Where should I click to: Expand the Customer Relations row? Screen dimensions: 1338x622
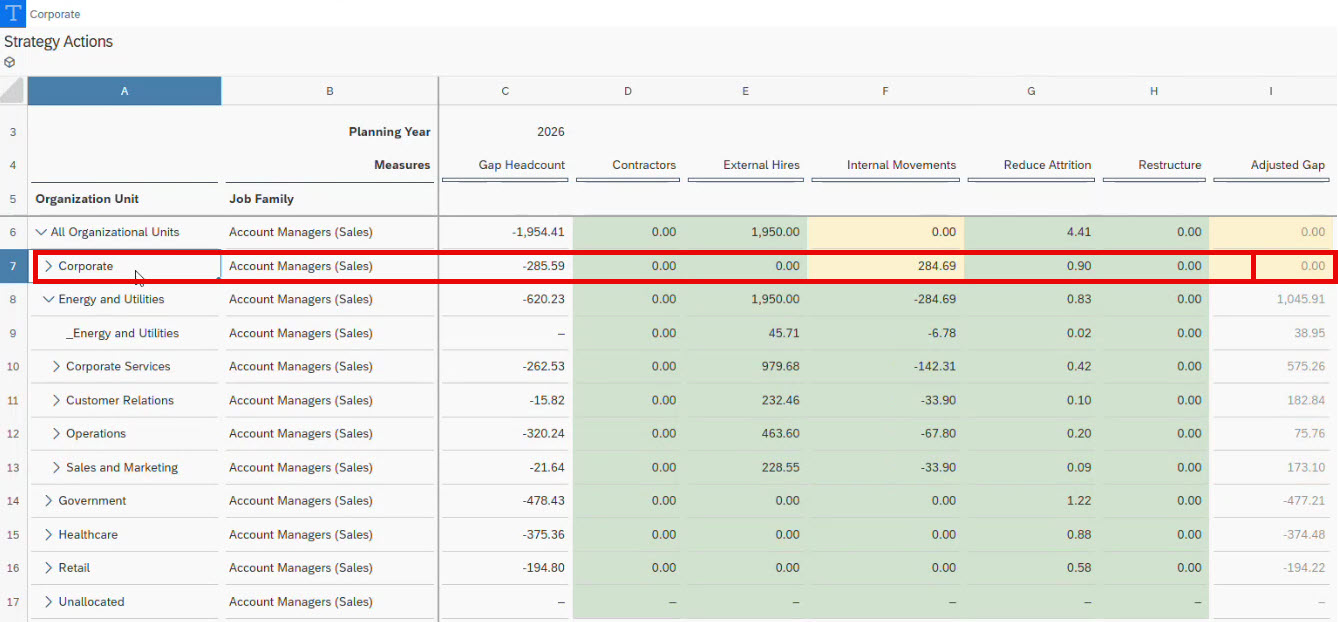(56, 400)
